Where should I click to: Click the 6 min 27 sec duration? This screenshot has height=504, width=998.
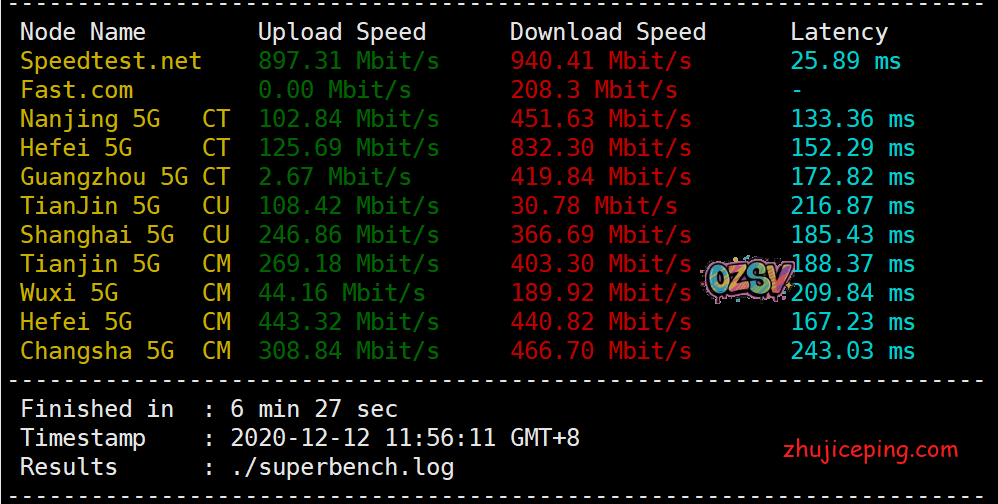[314, 409]
